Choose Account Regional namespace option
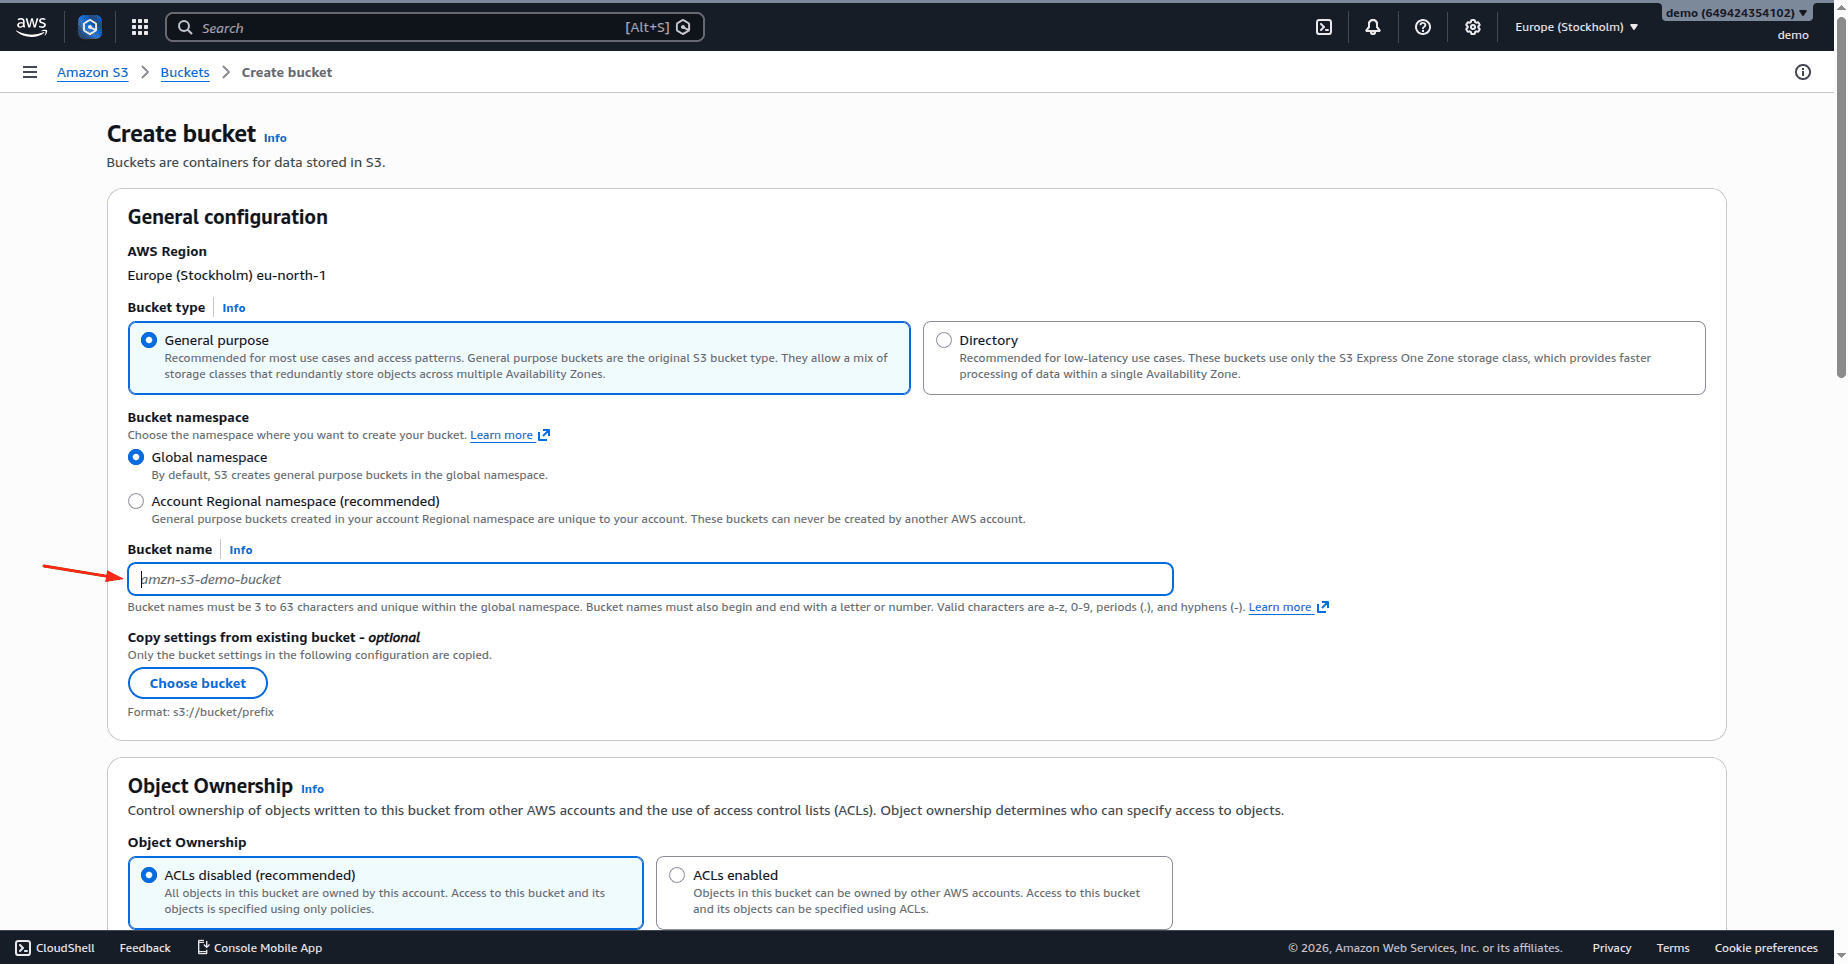Image resolution: width=1848 pixels, height=964 pixels. (x=136, y=501)
